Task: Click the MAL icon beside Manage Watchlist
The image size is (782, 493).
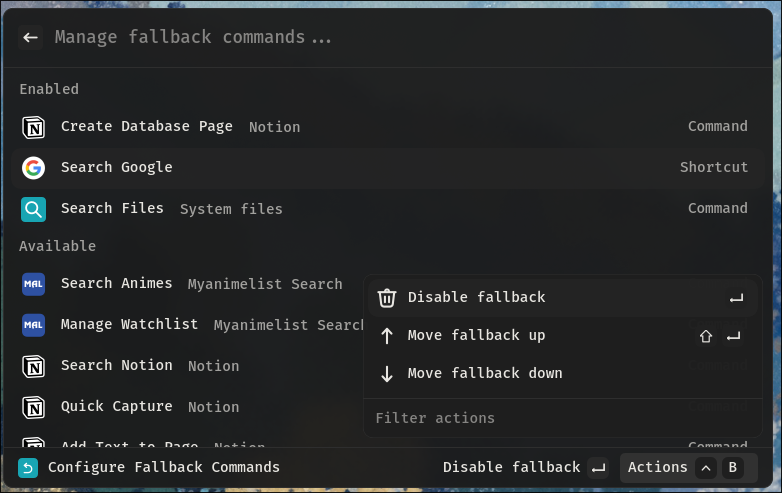Action: tap(33, 325)
